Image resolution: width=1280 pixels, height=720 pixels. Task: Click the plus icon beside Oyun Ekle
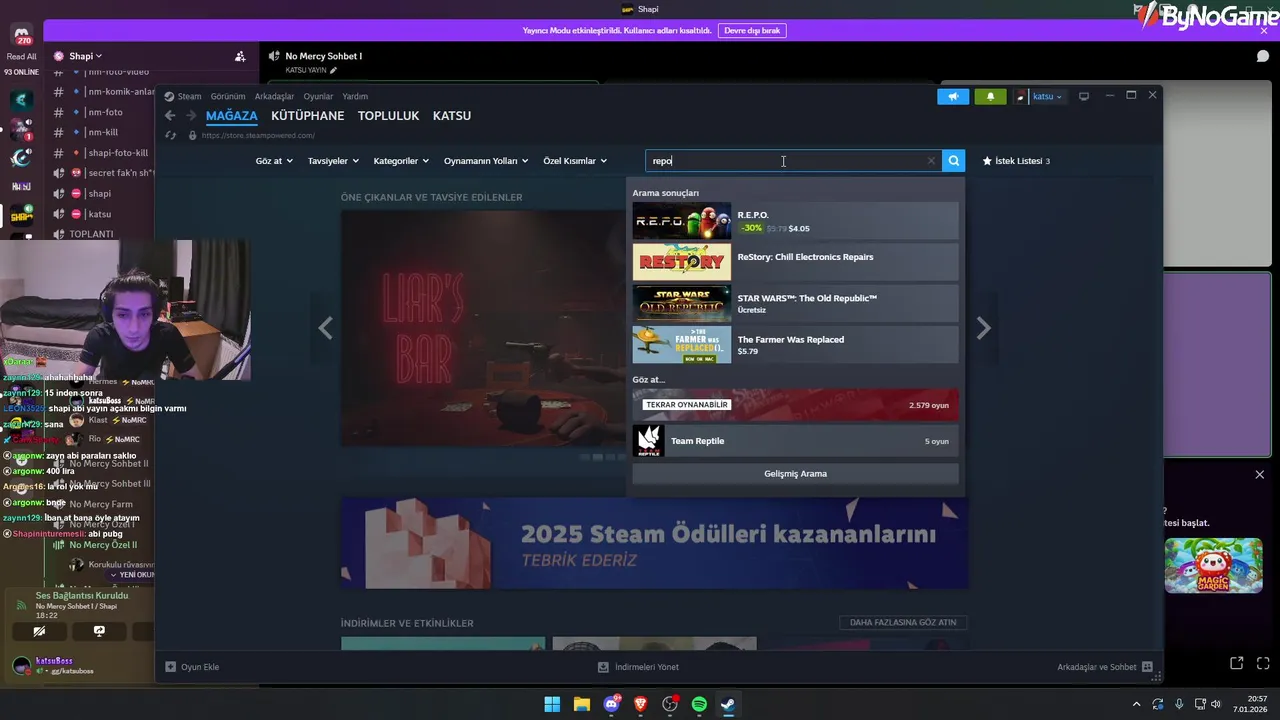(170, 667)
